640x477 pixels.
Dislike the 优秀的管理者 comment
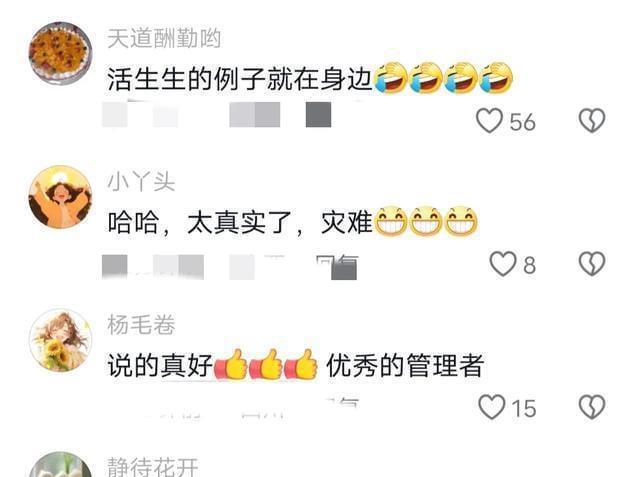592,407
